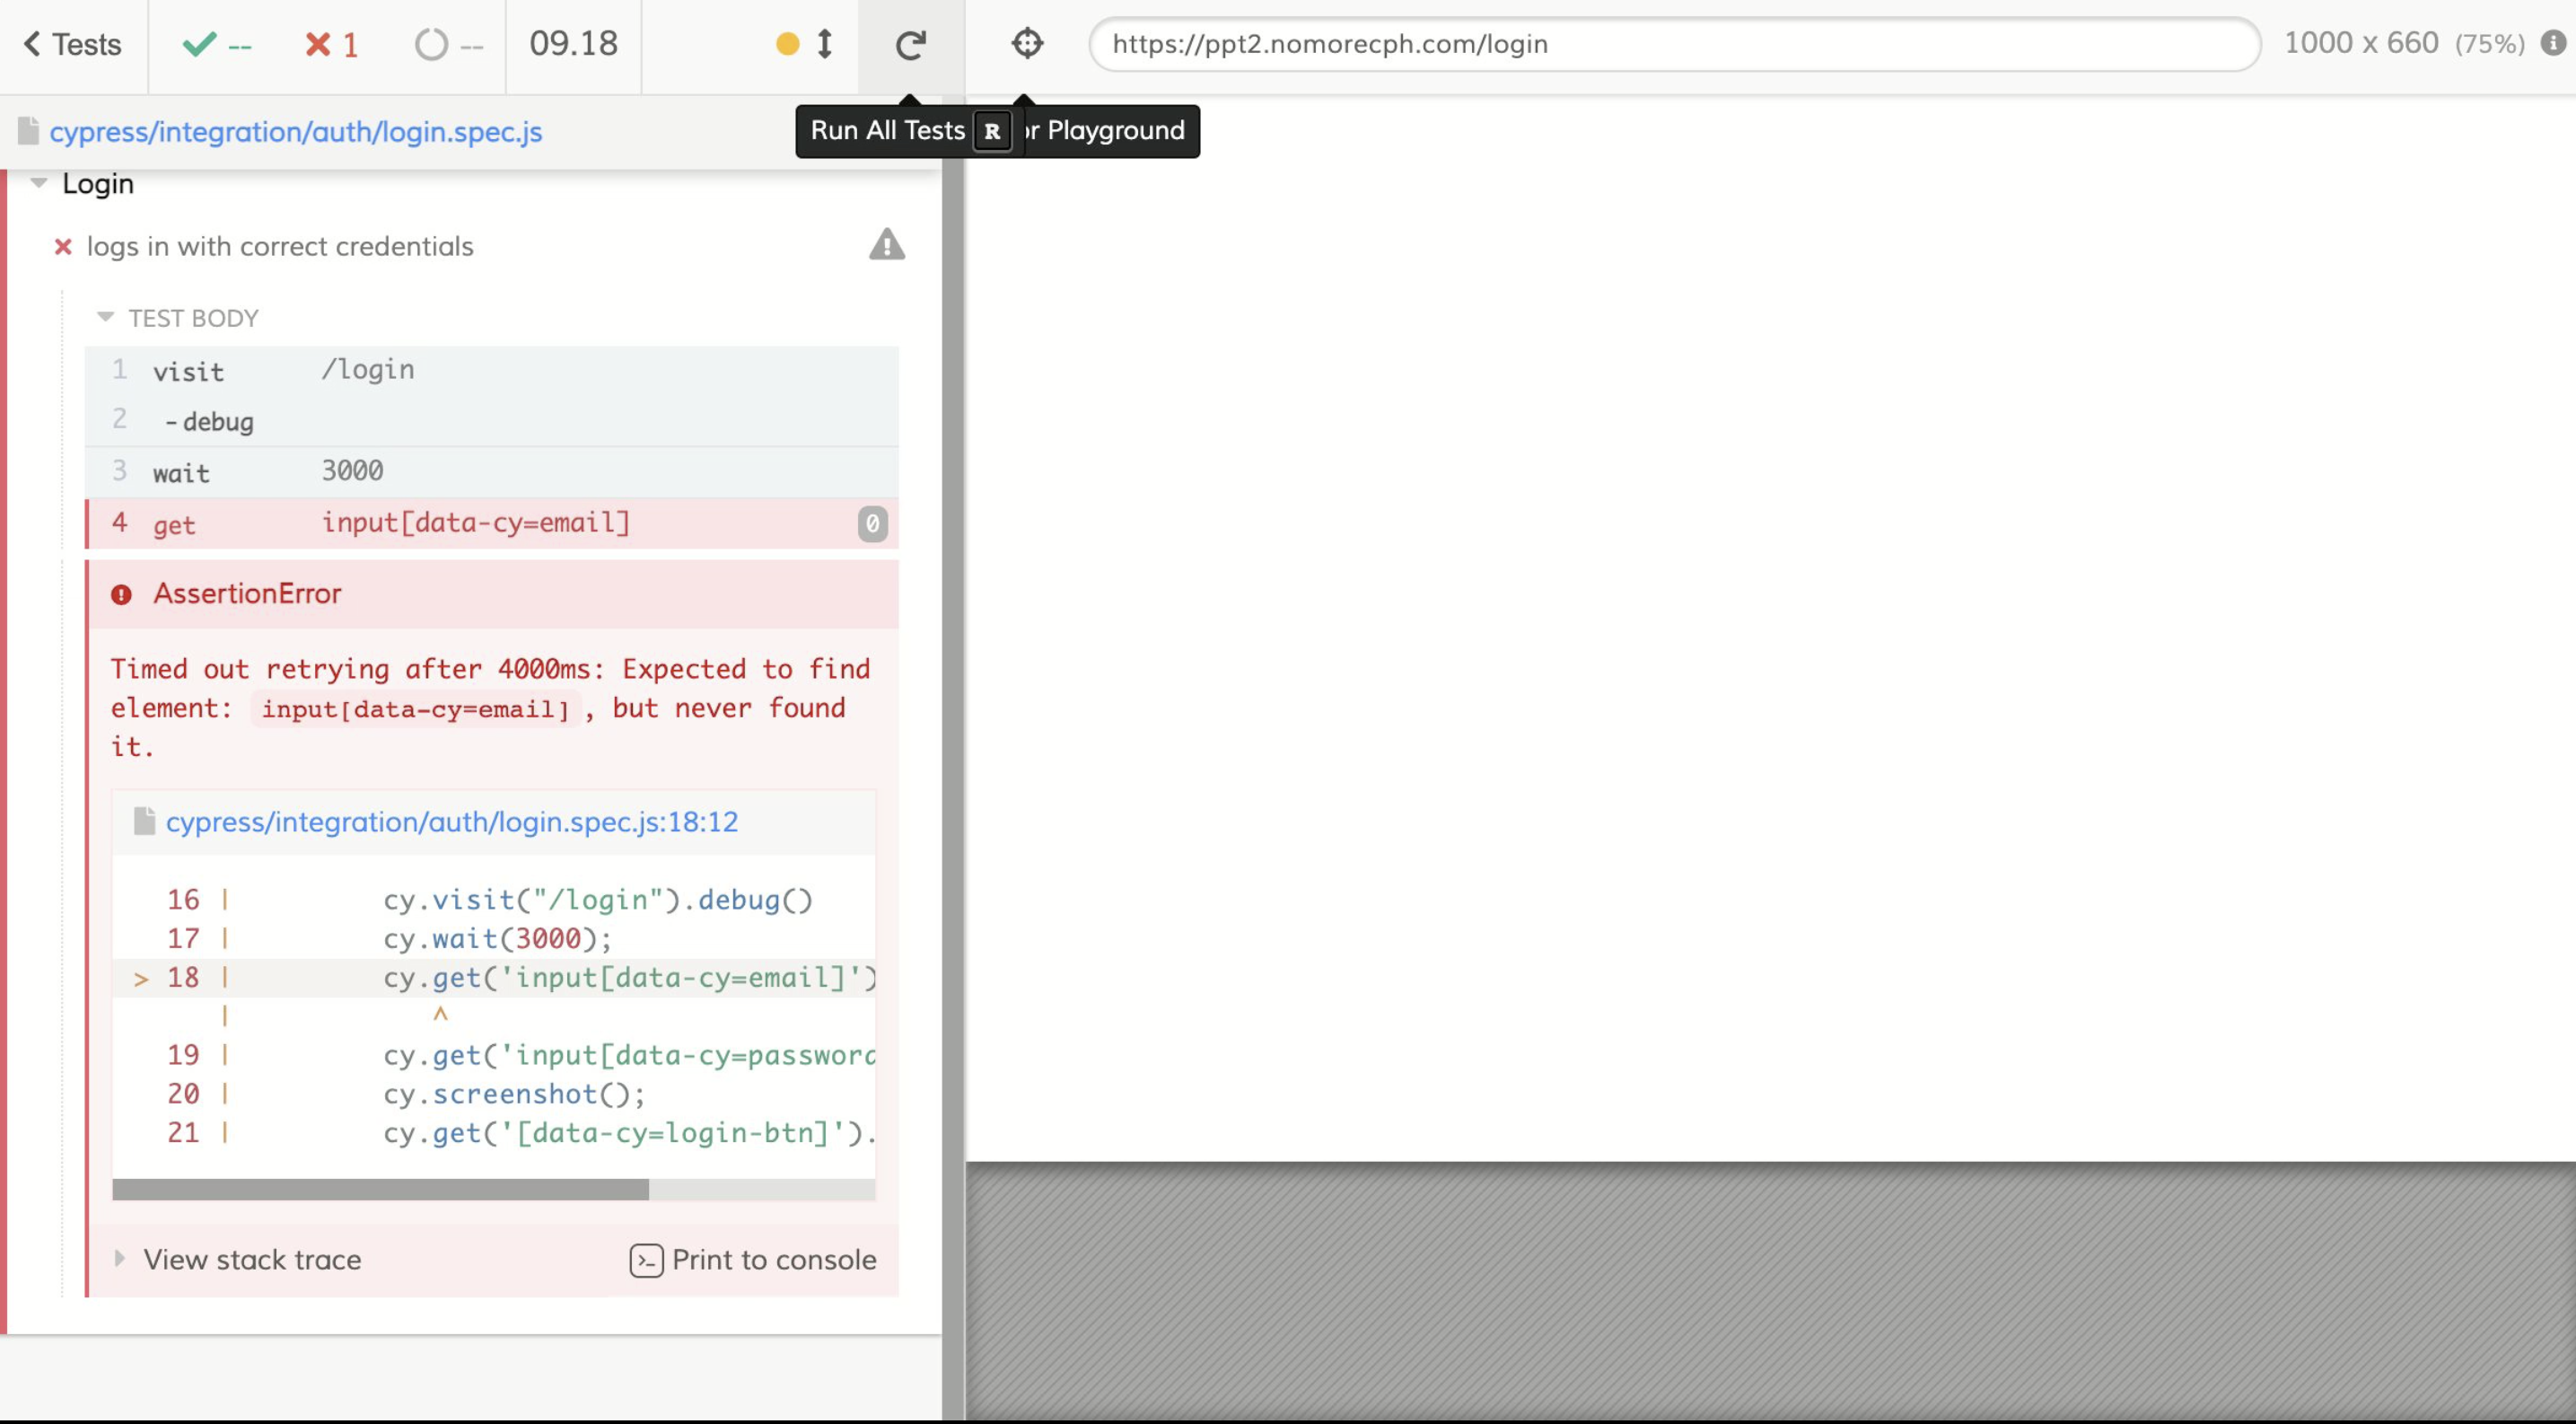Click code line 16 cy.visit login
2576x1424 pixels.
(x=494, y=900)
